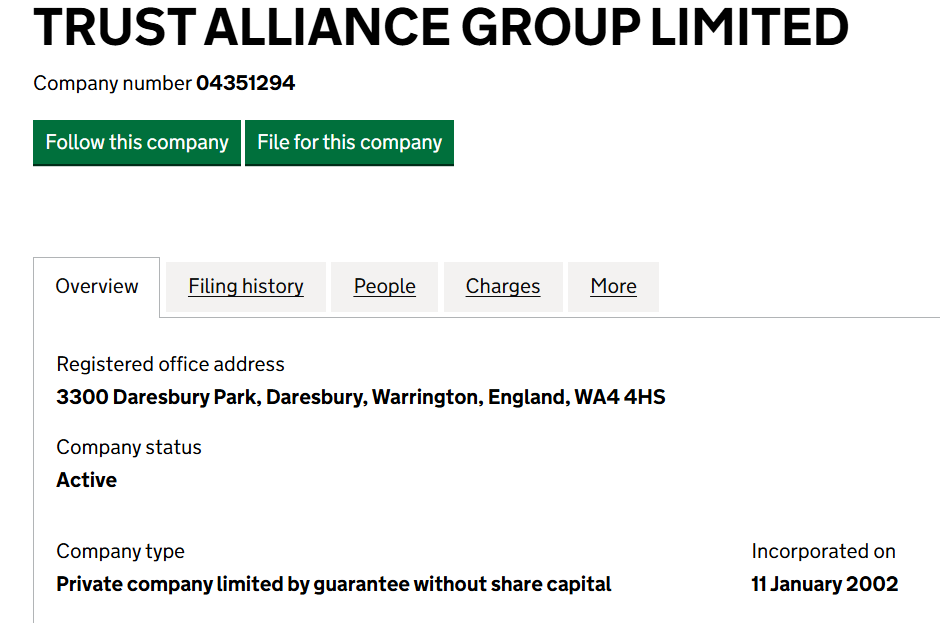Click the word Warrington in the address
The width and height of the screenshot is (940, 623).
coord(425,397)
